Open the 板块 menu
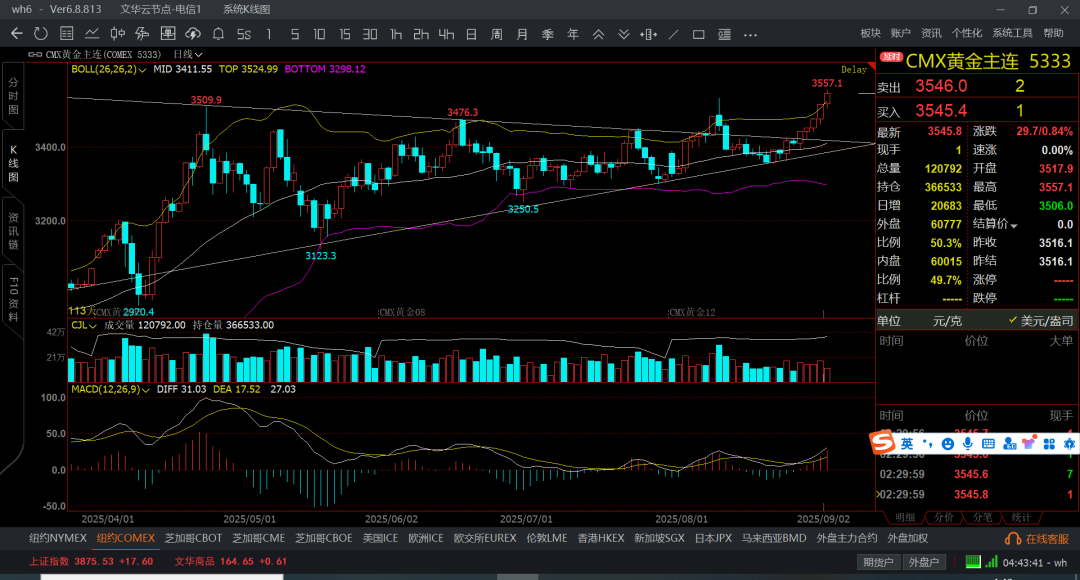This screenshot has height=580, width=1080. coord(871,33)
